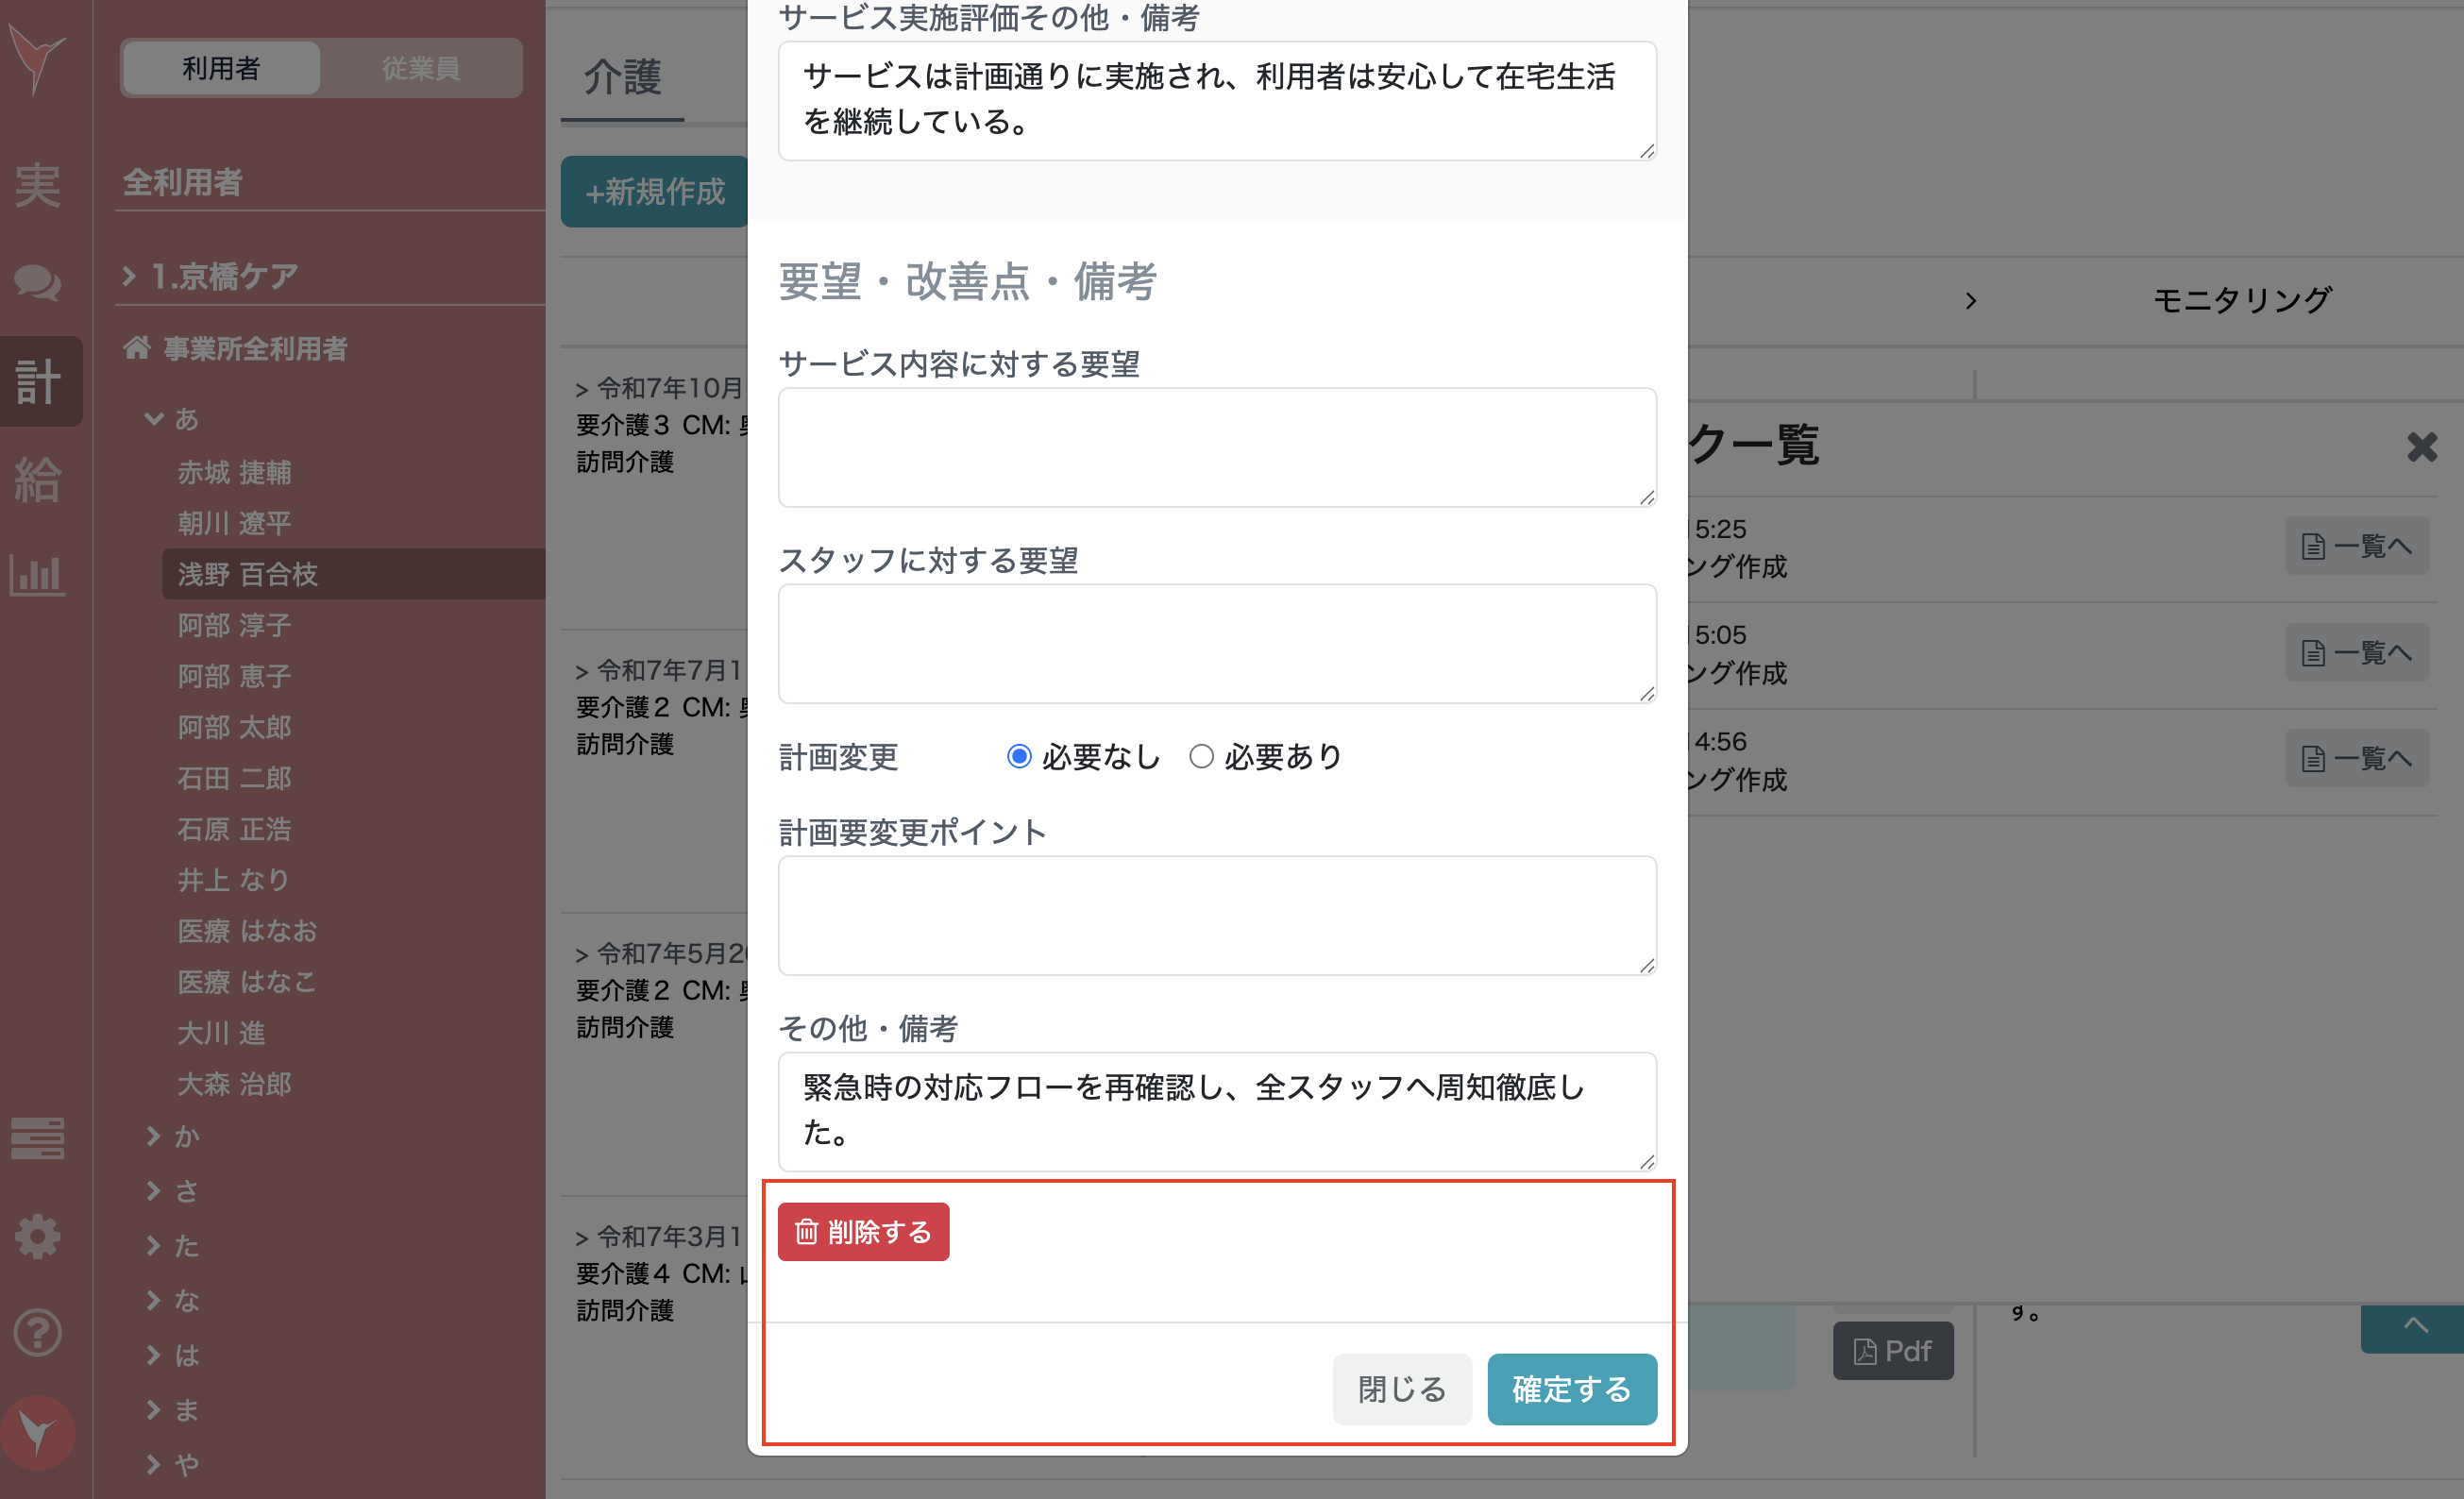Select the 給 sidebar icon
2464x1499 pixels.
click(x=38, y=479)
